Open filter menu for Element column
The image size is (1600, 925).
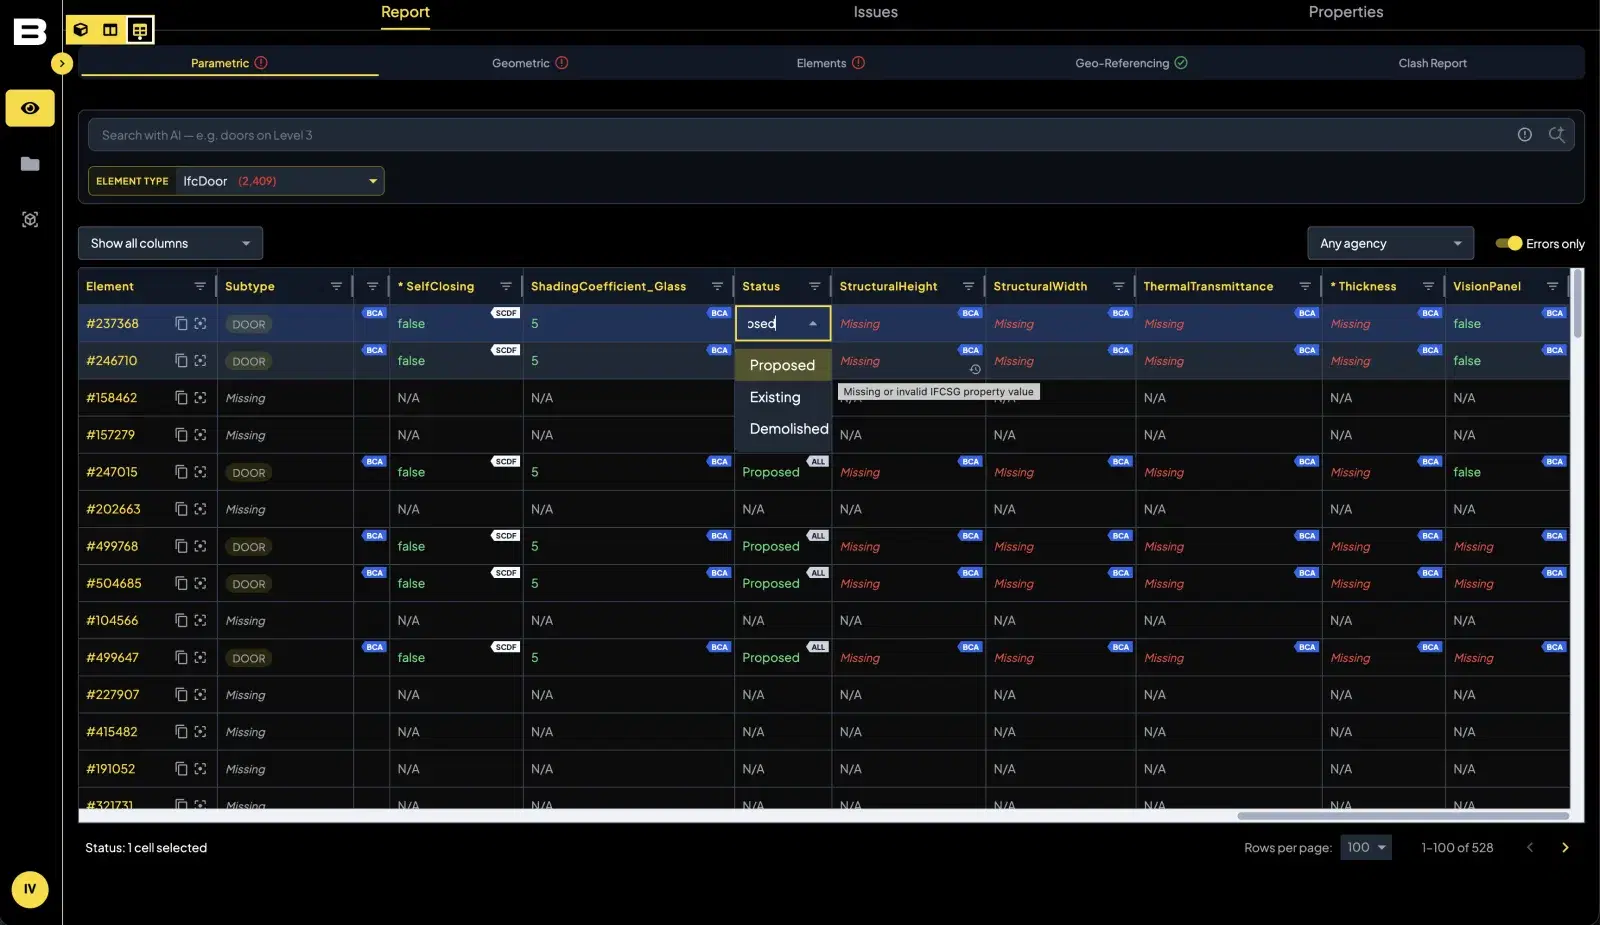(x=200, y=286)
